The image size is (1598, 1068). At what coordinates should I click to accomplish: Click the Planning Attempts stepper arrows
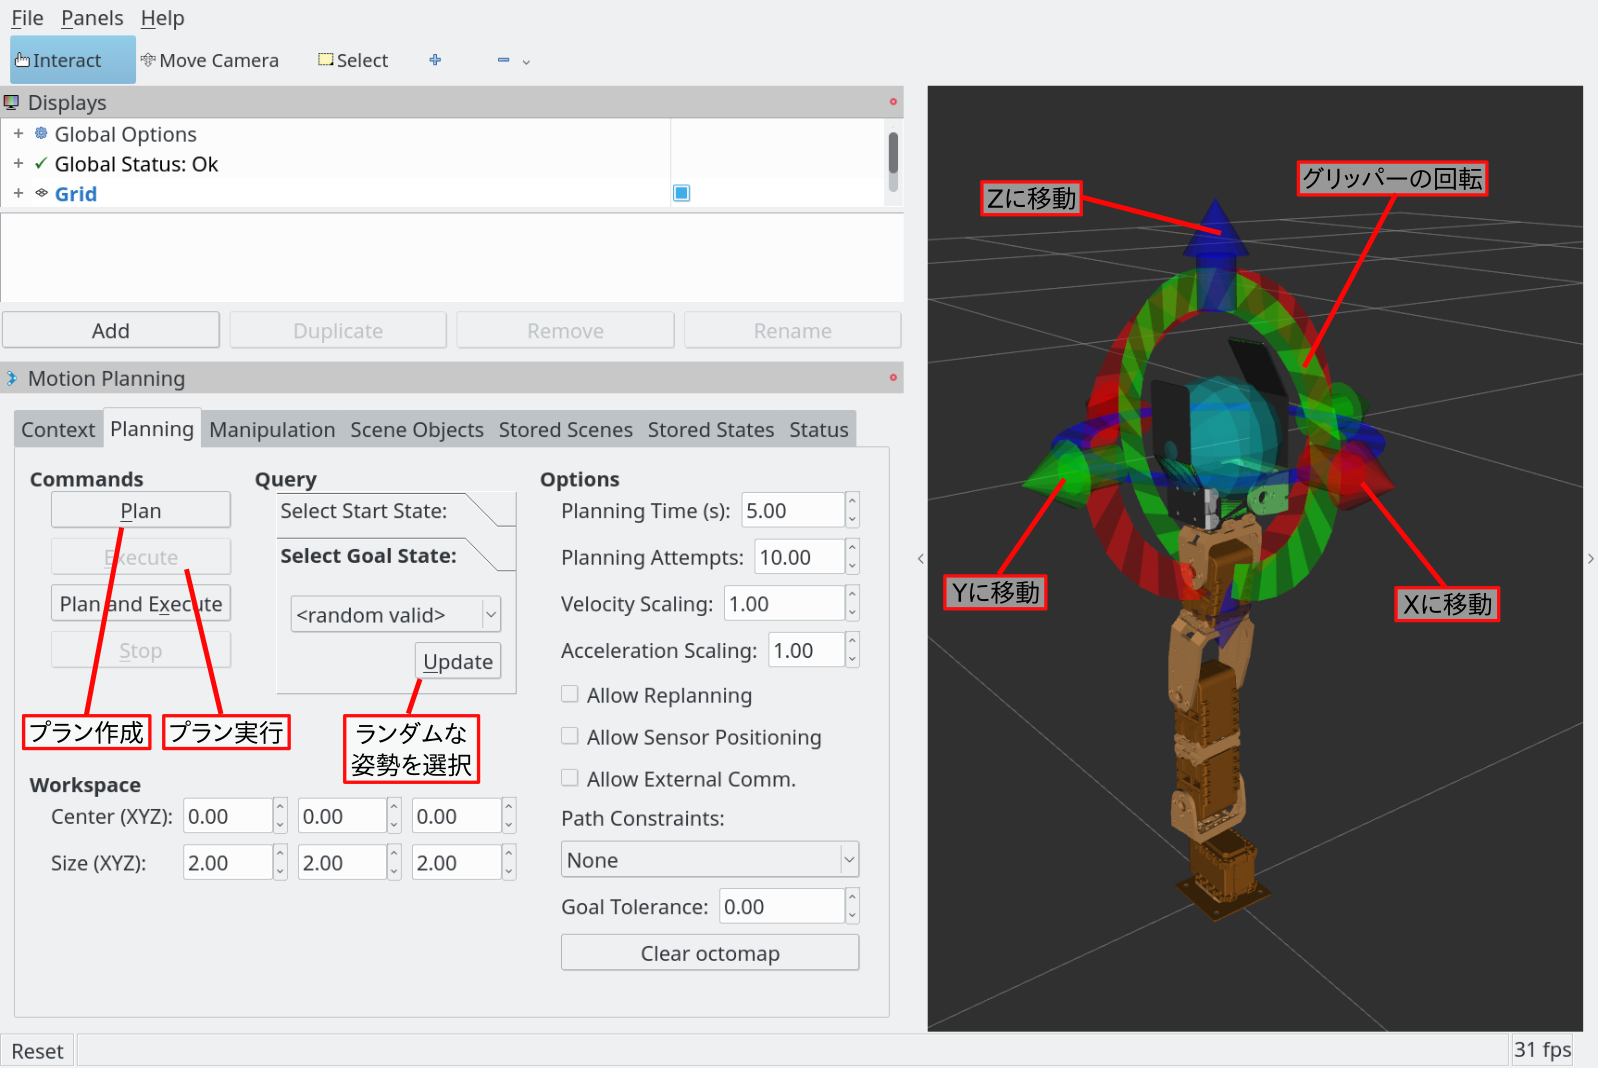(x=852, y=557)
